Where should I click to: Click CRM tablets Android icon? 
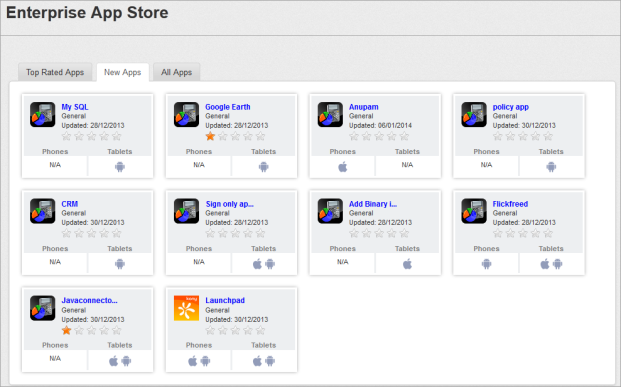coord(120,264)
